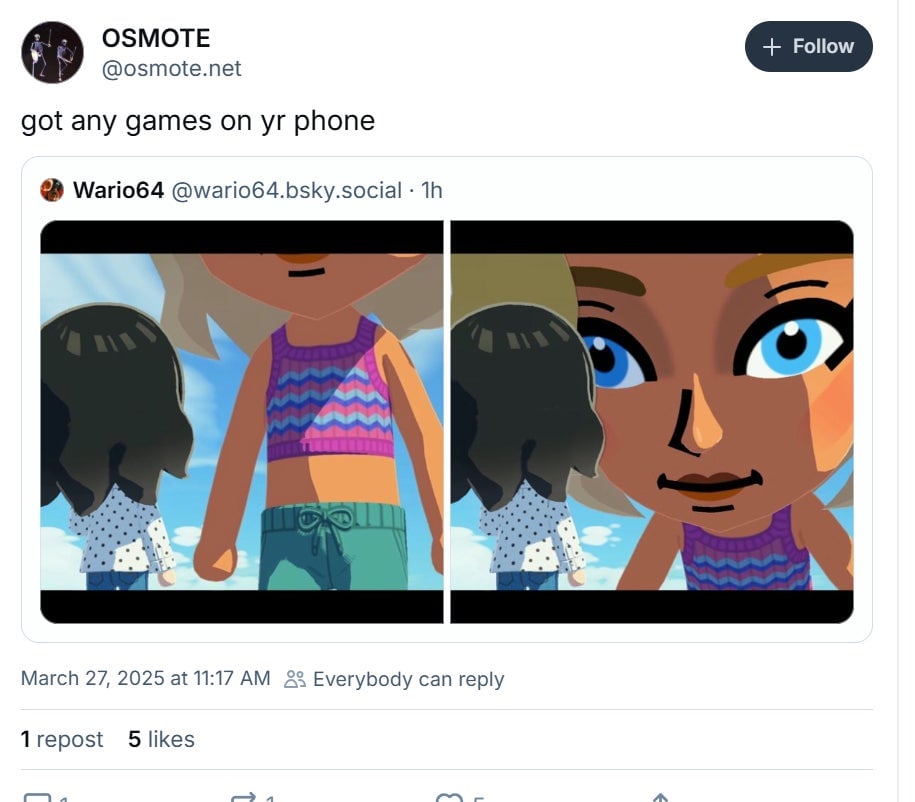Open the @wario64.bsky.social handle
Viewport: 915px width, 802px height.
click(287, 190)
